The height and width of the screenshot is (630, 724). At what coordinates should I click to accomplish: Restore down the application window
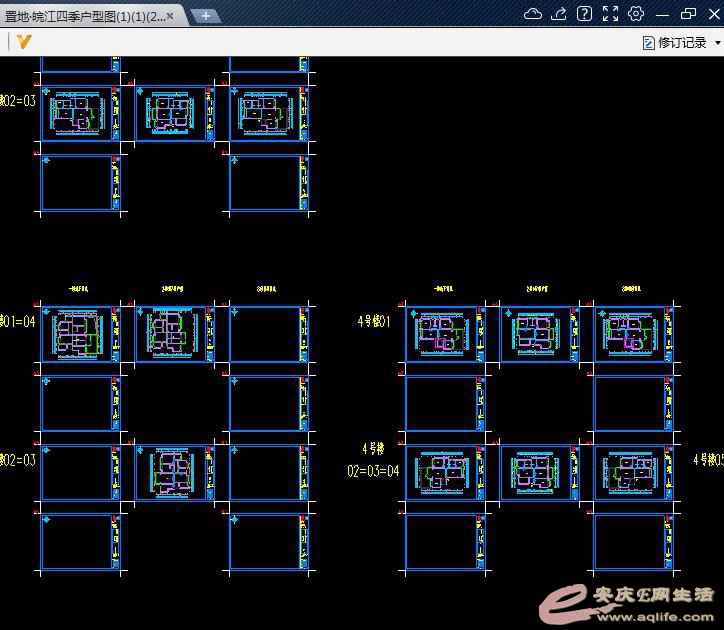click(x=688, y=13)
